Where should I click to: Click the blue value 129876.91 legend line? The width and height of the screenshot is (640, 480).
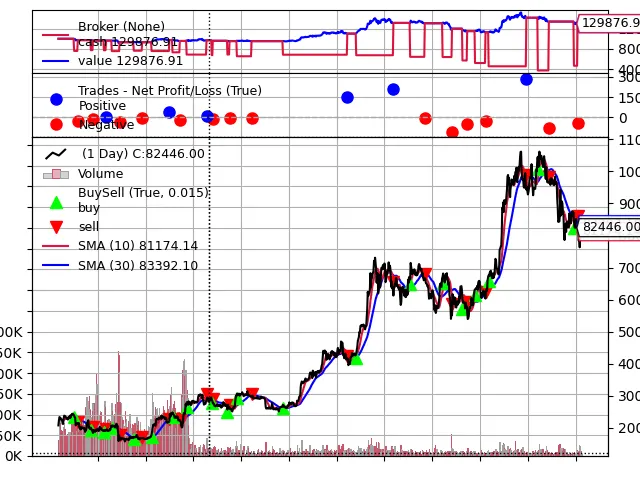[x=56, y=61]
